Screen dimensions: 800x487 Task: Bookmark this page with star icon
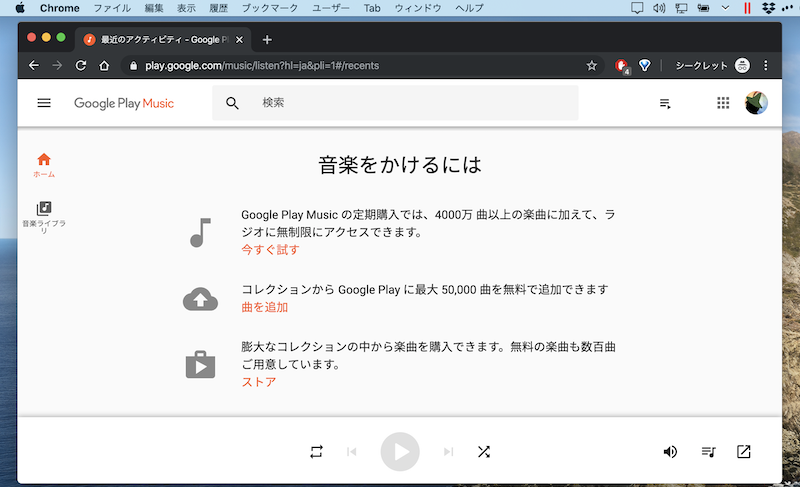point(592,66)
